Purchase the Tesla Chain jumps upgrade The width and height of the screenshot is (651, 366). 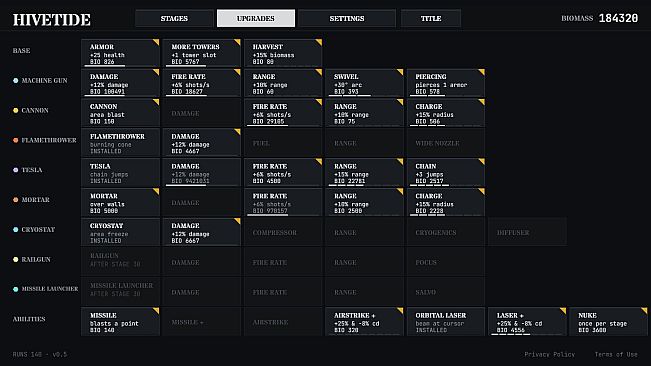[446, 172]
